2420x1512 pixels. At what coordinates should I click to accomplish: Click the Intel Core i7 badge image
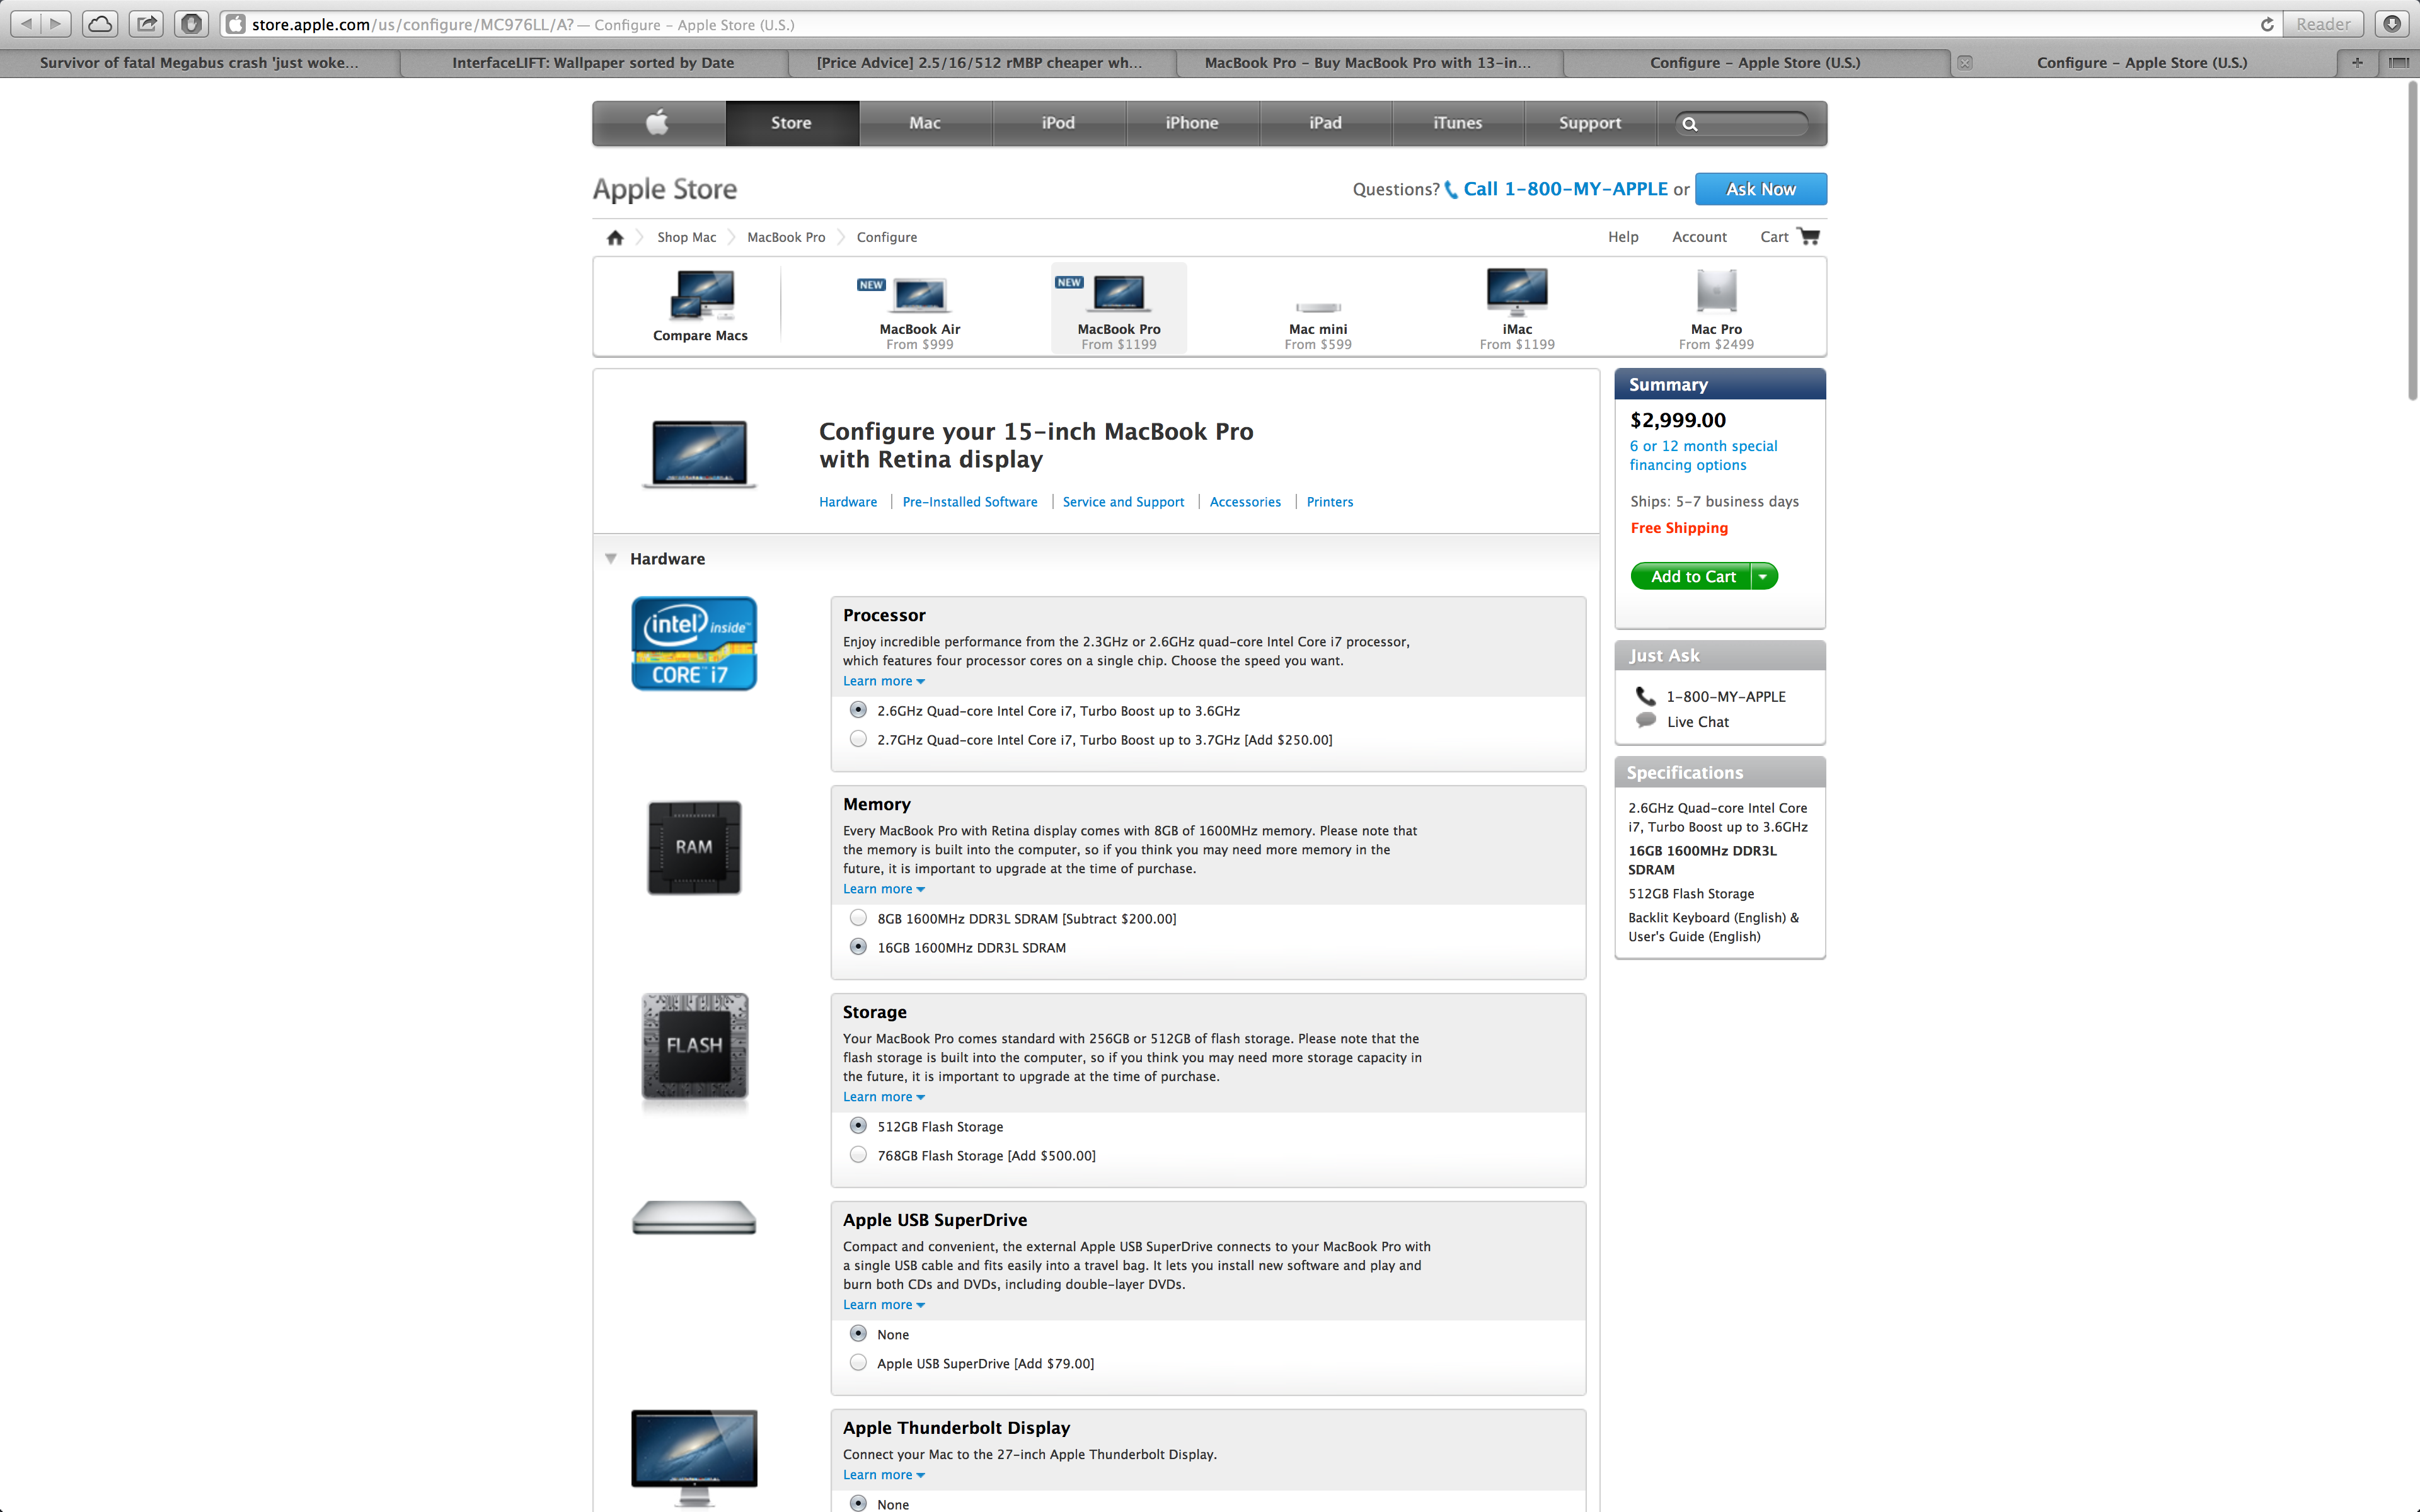point(694,644)
